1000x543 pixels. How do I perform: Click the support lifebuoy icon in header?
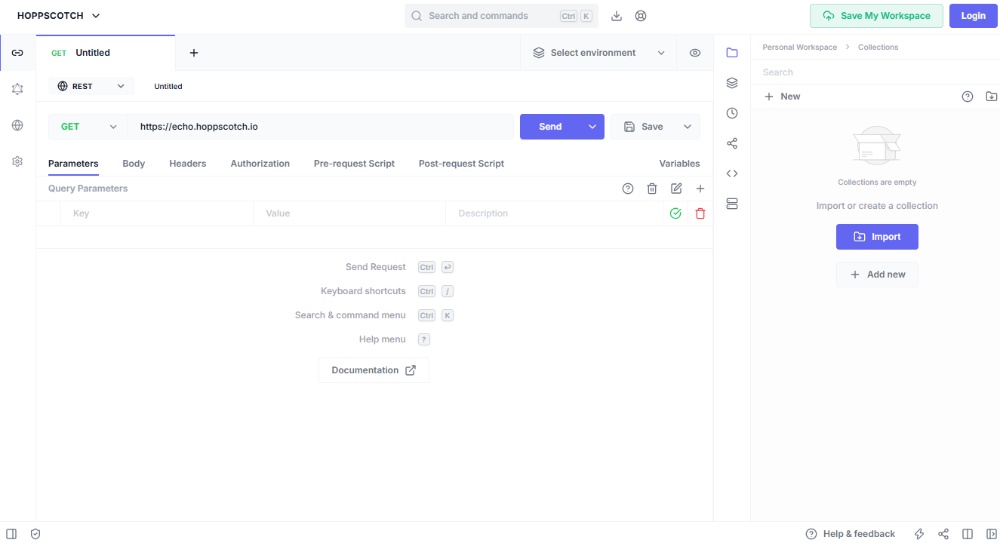(x=640, y=16)
